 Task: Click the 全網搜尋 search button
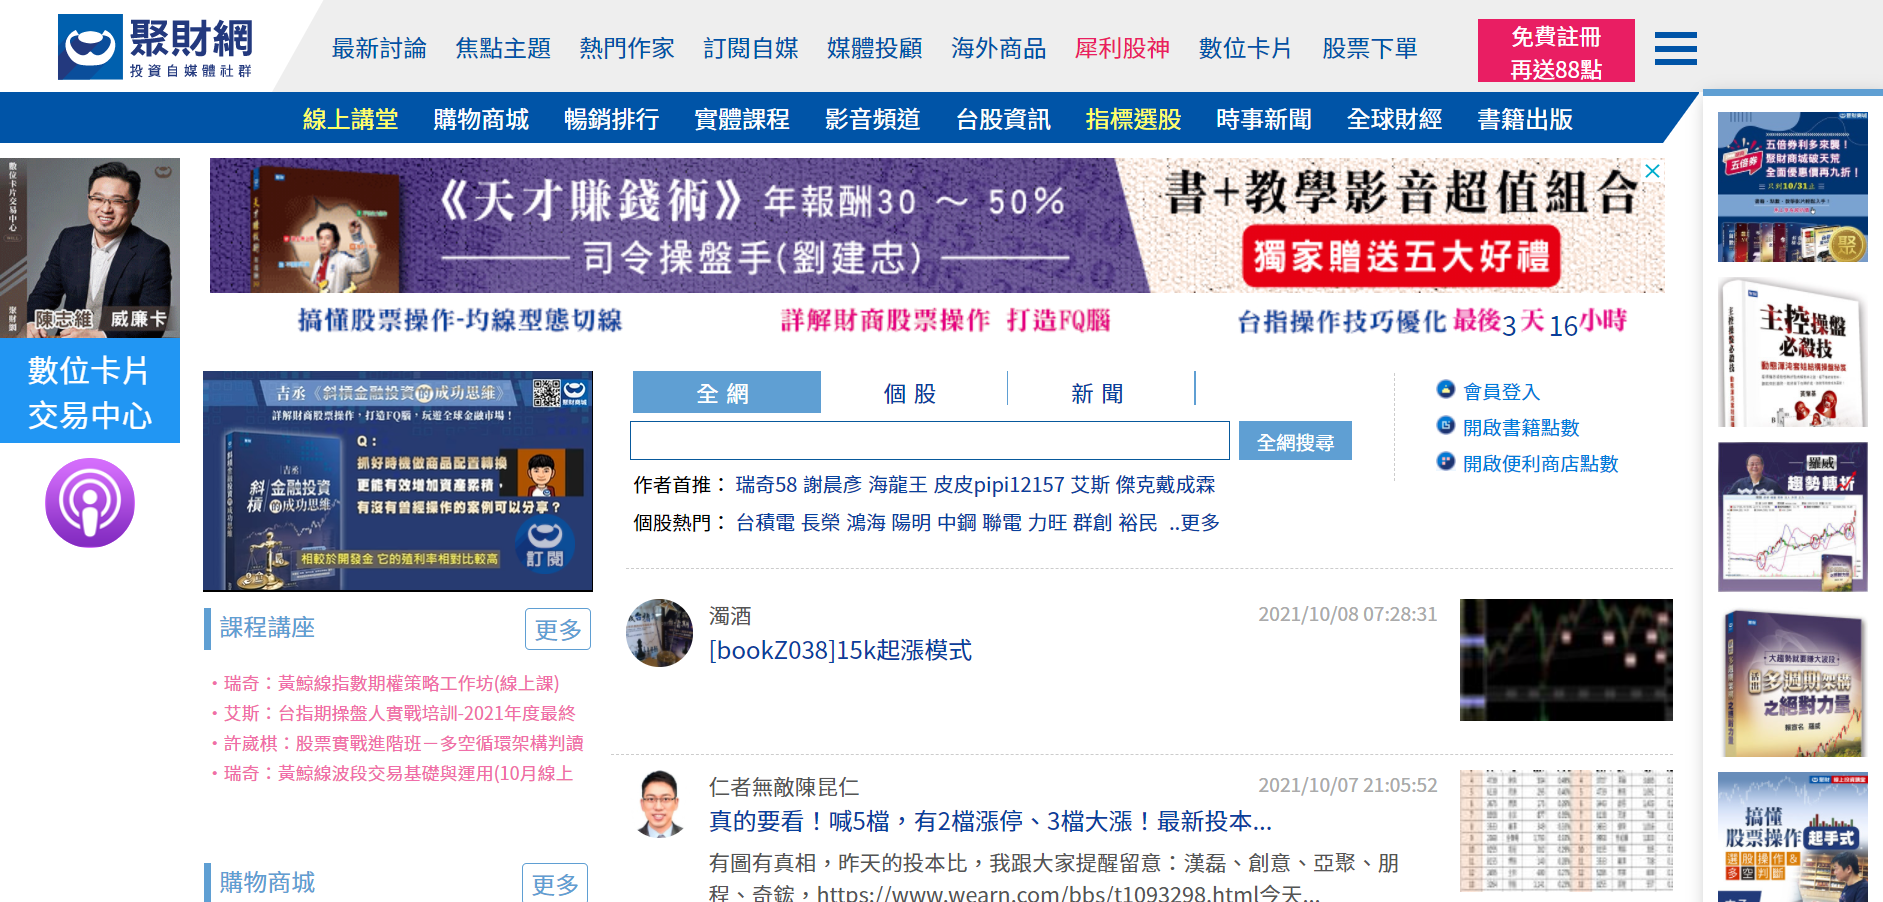coord(1295,441)
